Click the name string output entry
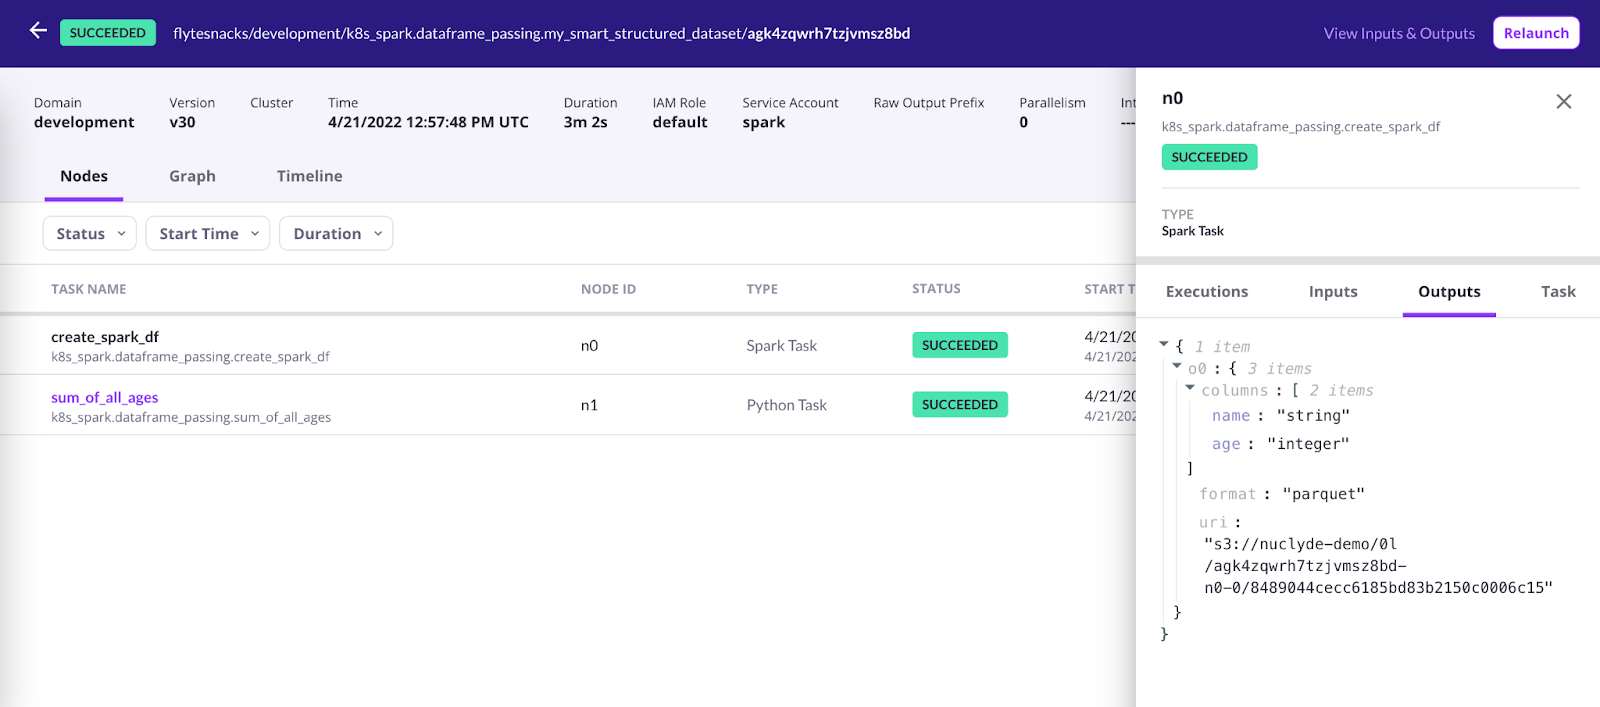The height and width of the screenshot is (707, 1600). (1281, 415)
